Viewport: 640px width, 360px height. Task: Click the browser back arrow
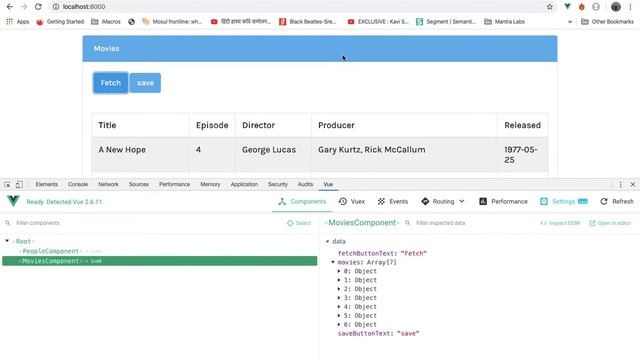pyautogui.click(x=9, y=7)
